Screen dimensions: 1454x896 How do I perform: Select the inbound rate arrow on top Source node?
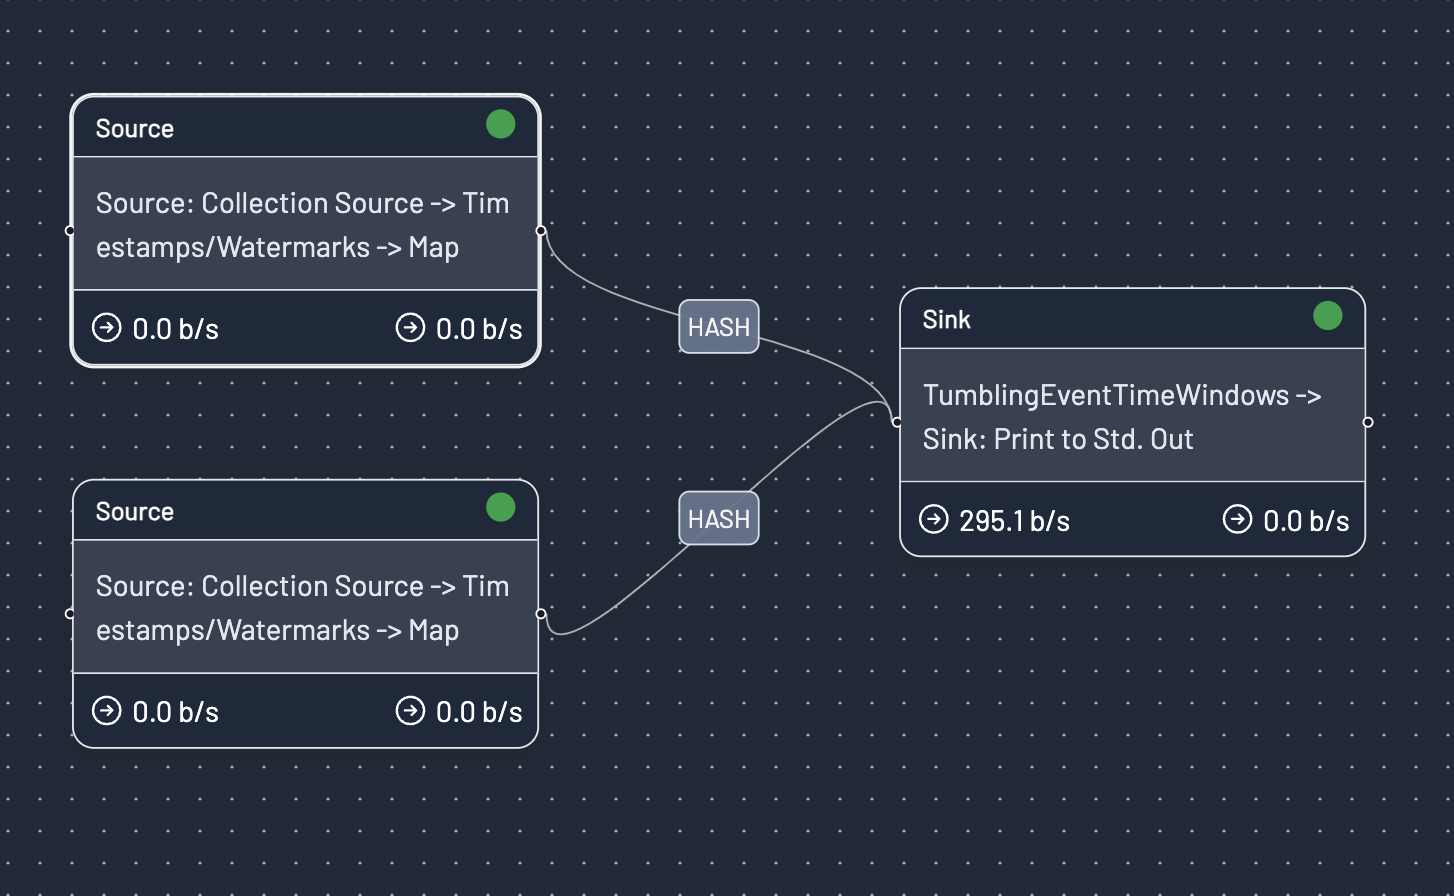pyautogui.click(x=106, y=328)
